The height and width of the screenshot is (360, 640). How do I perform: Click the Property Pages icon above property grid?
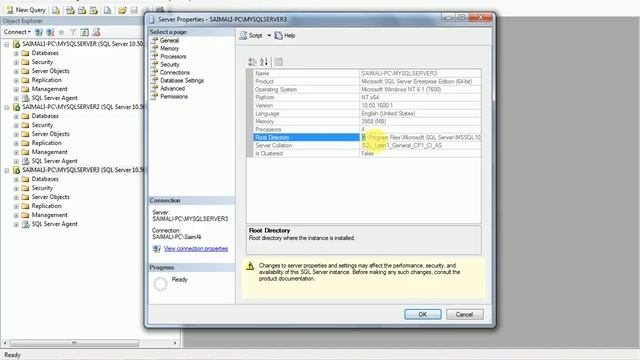(x=278, y=62)
